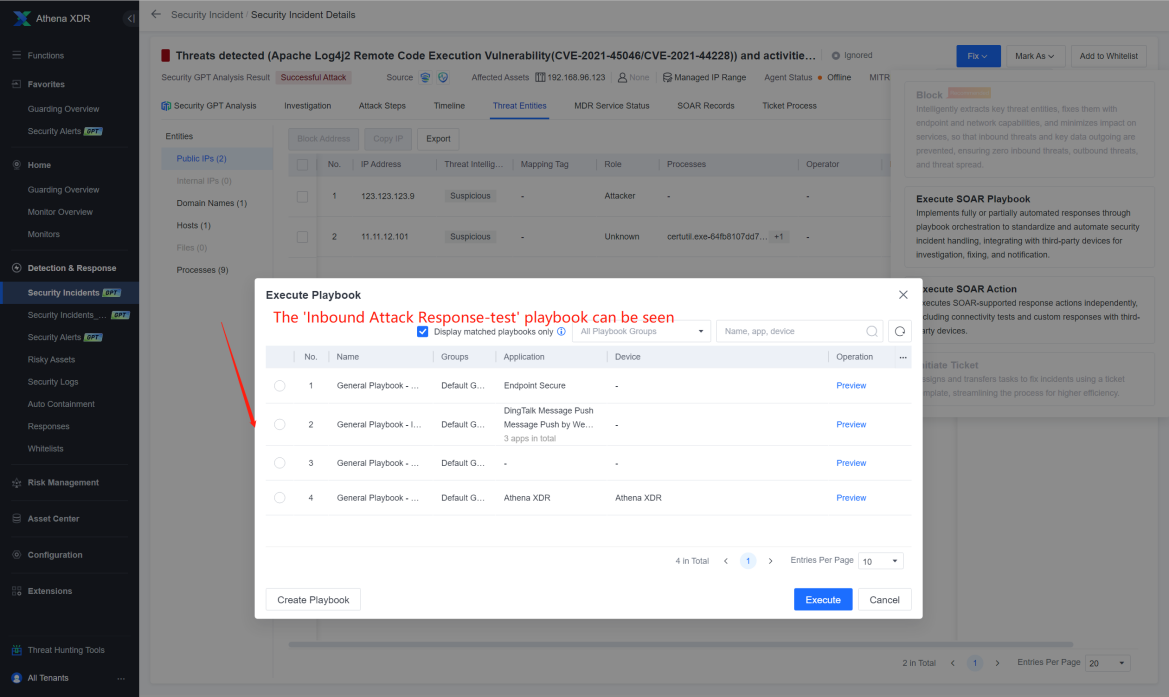Open the Fix dropdown button
1169x697 pixels.
tap(978, 56)
